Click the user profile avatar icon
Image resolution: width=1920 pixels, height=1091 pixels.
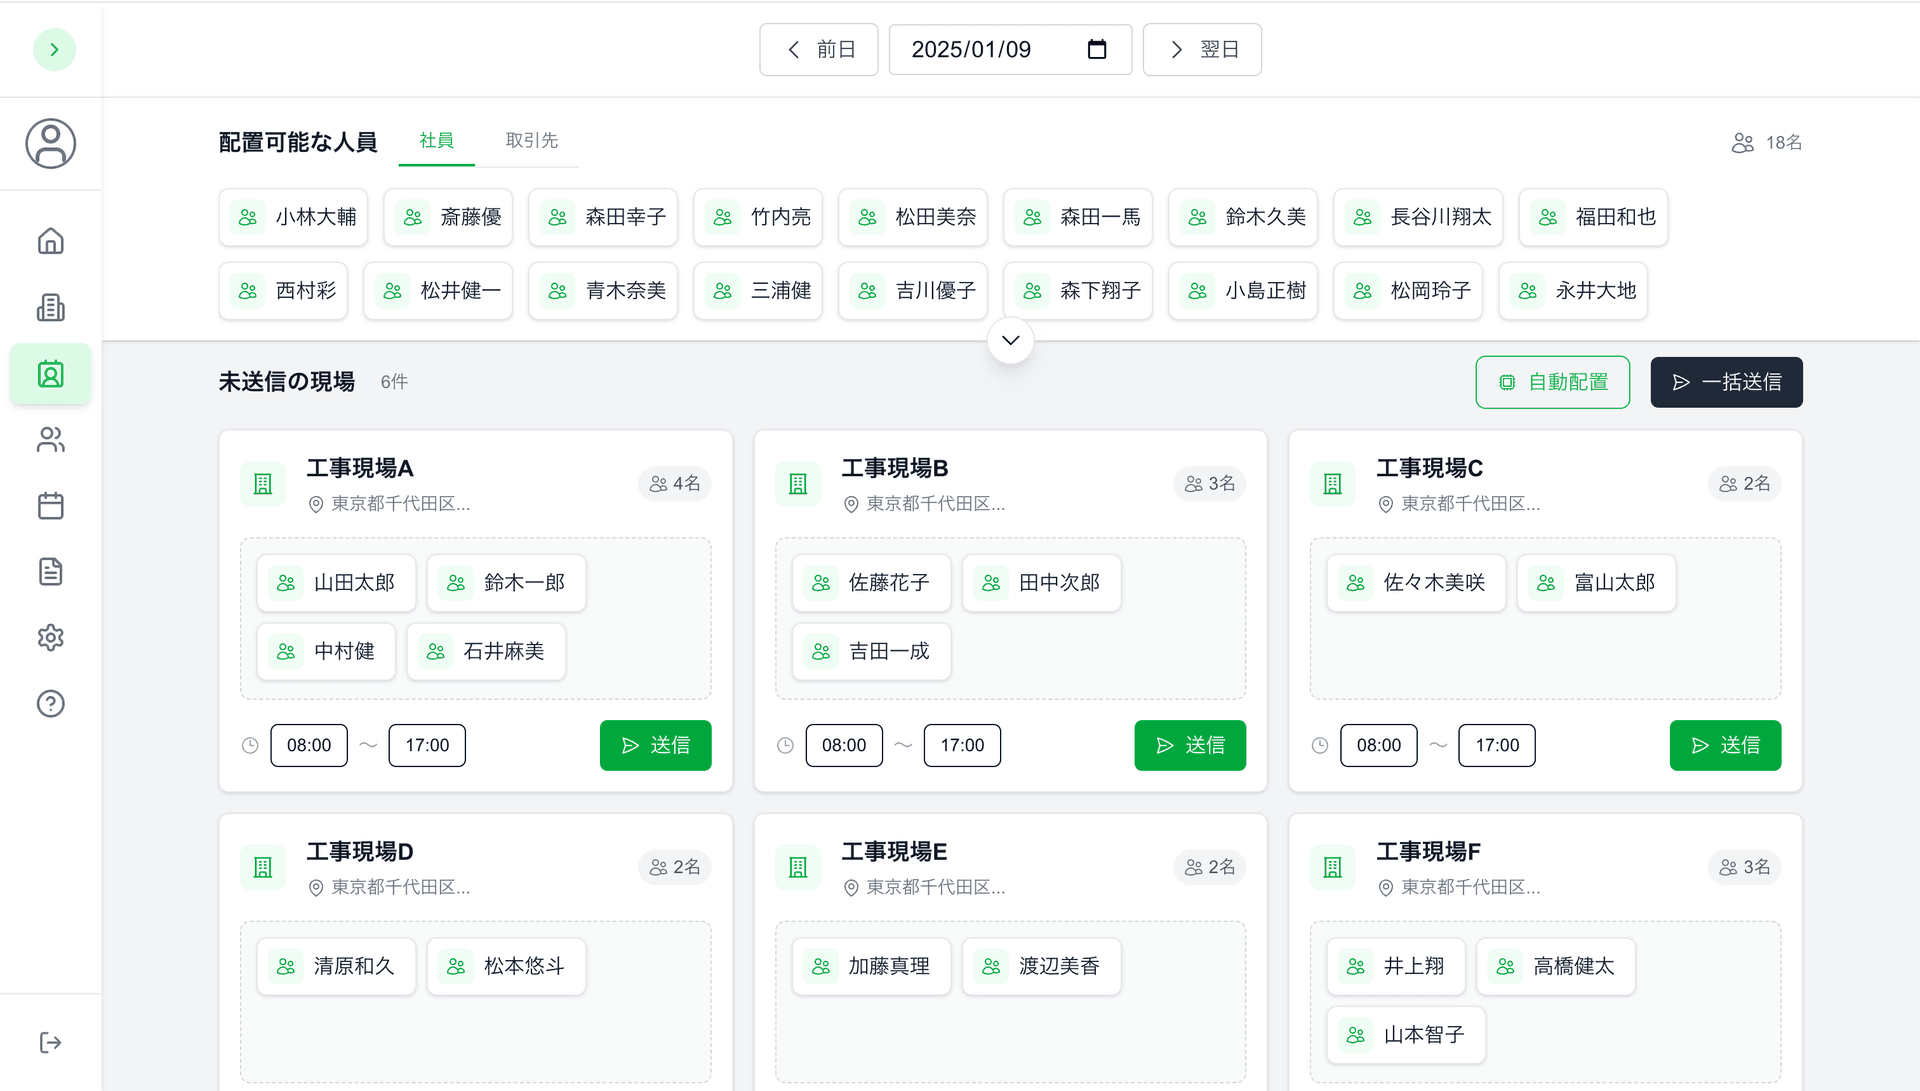pos(50,143)
